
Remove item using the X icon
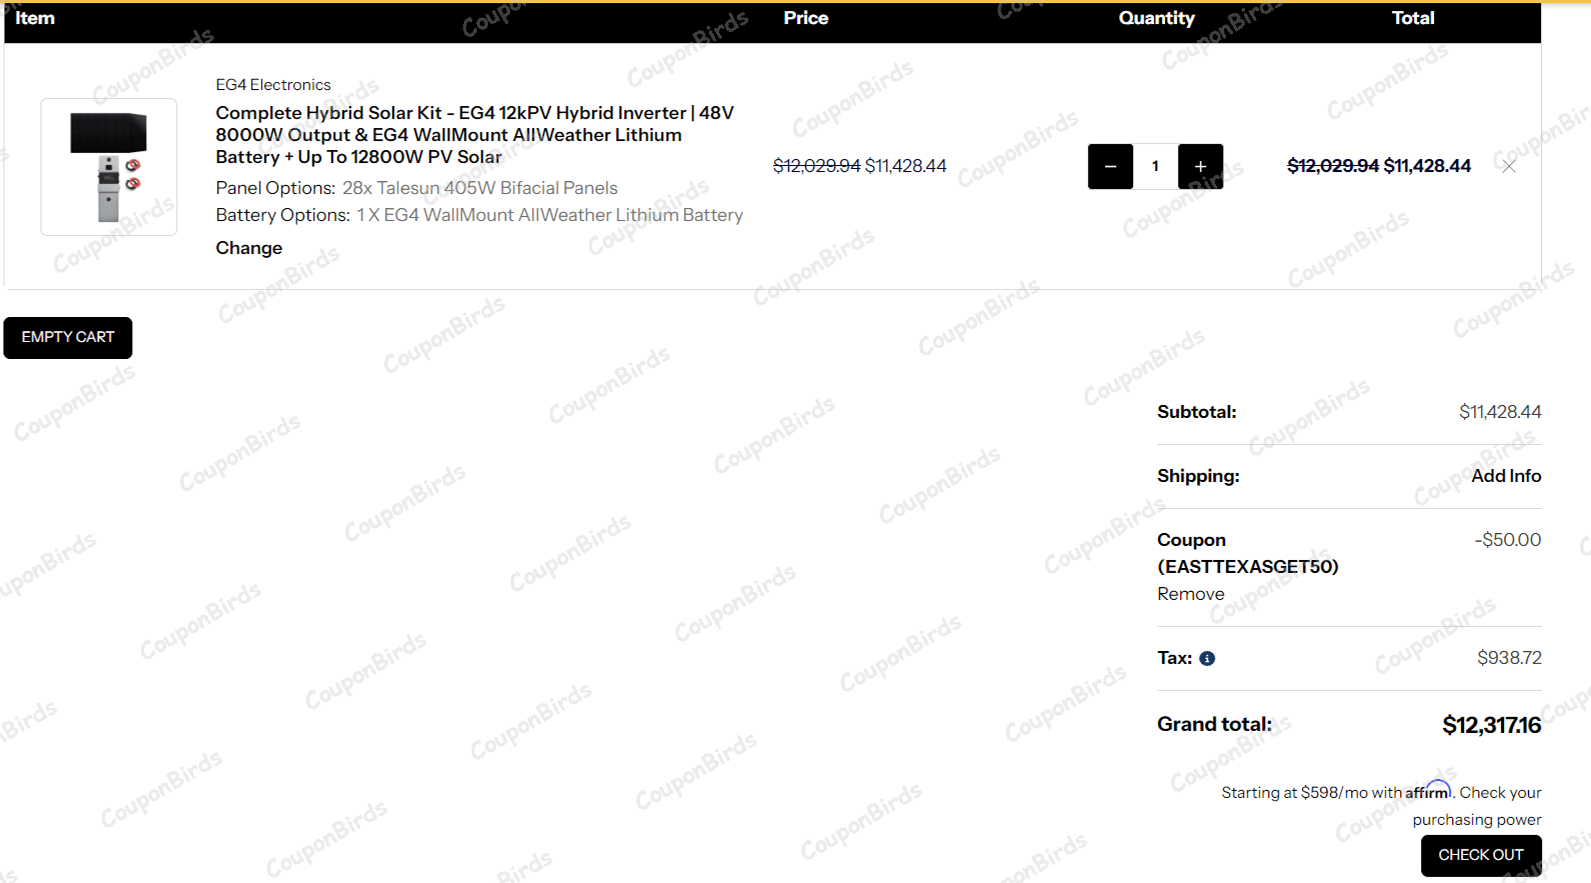pyautogui.click(x=1509, y=166)
